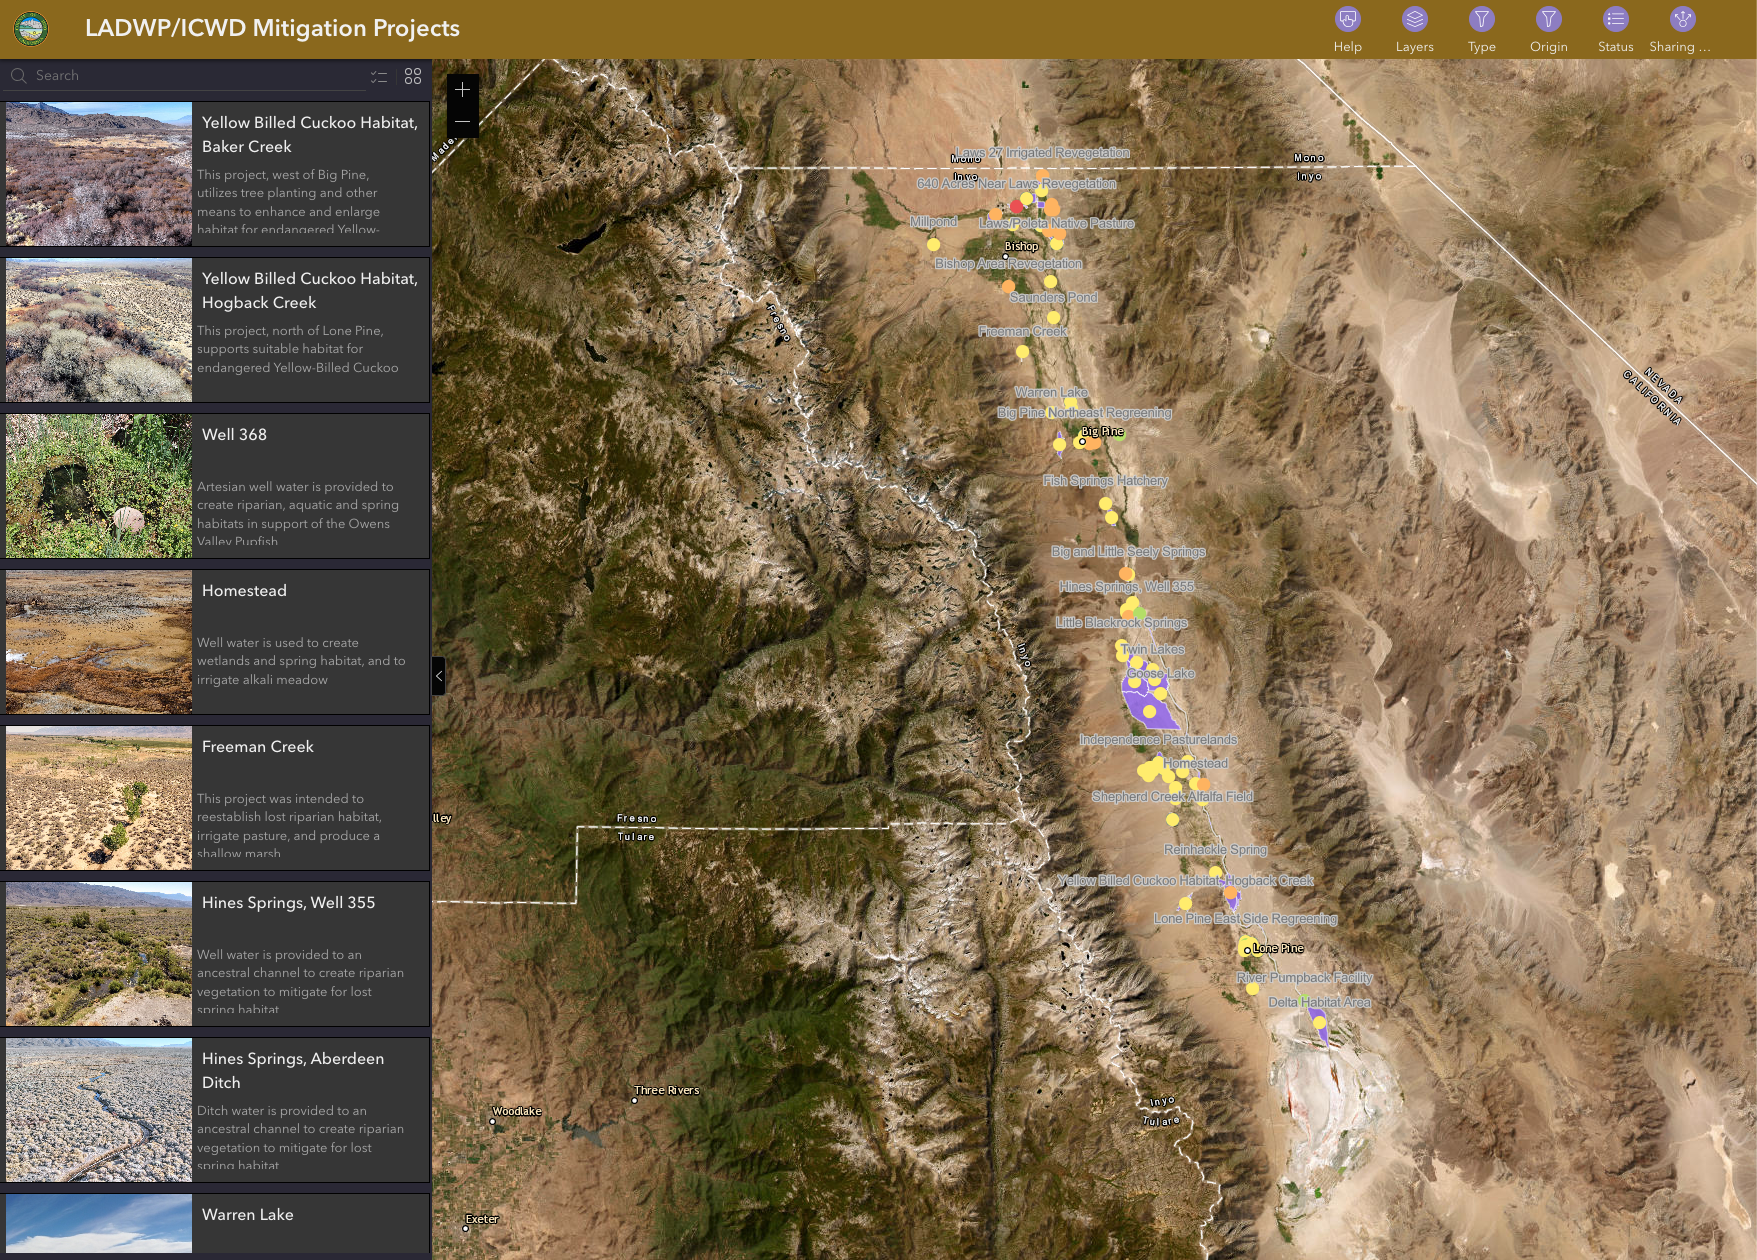This screenshot has height=1260, width=1757.
Task: Collapse the project list side panel
Action: coord(438,676)
